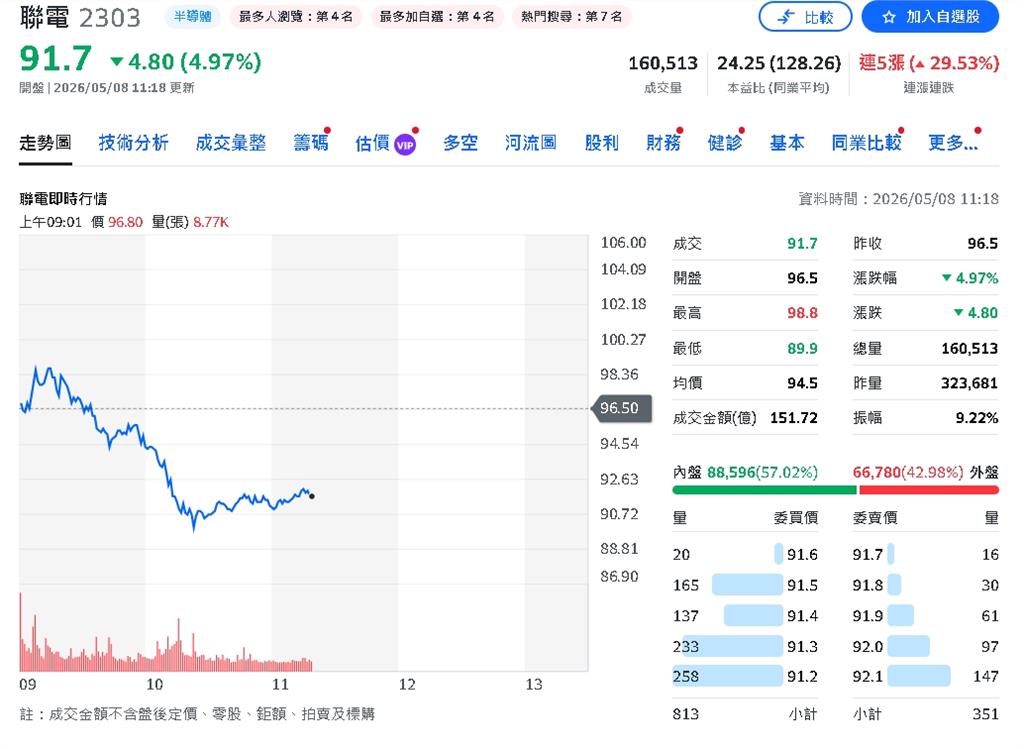The height and width of the screenshot is (749, 1024).
Task: Click the 最多加自選:第4名 tag
Action: (x=437, y=16)
